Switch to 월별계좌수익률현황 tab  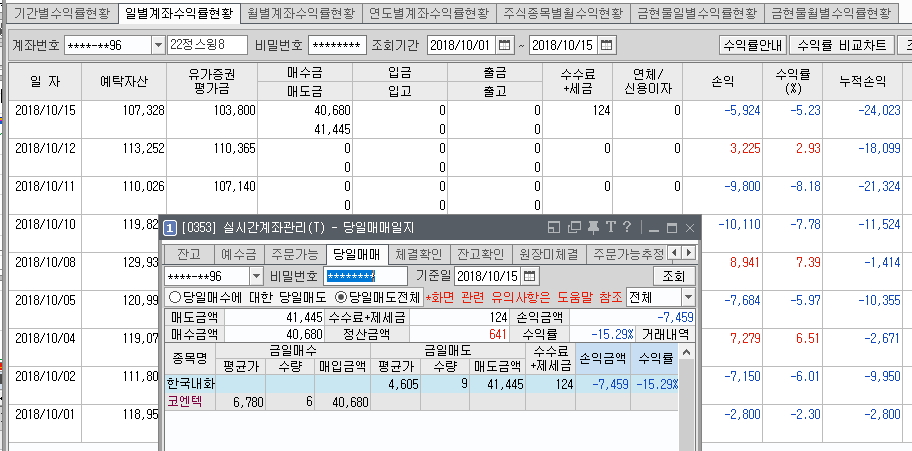(x=300, y=14)
